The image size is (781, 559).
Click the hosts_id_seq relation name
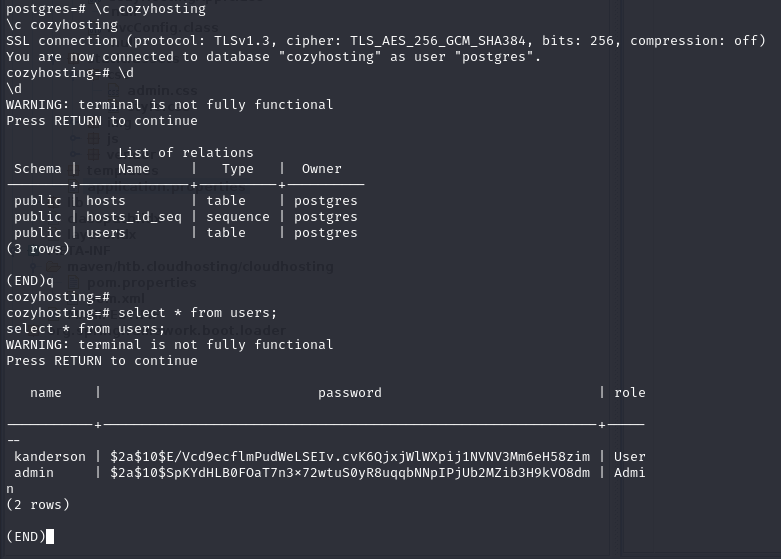(x=134, y=216)
